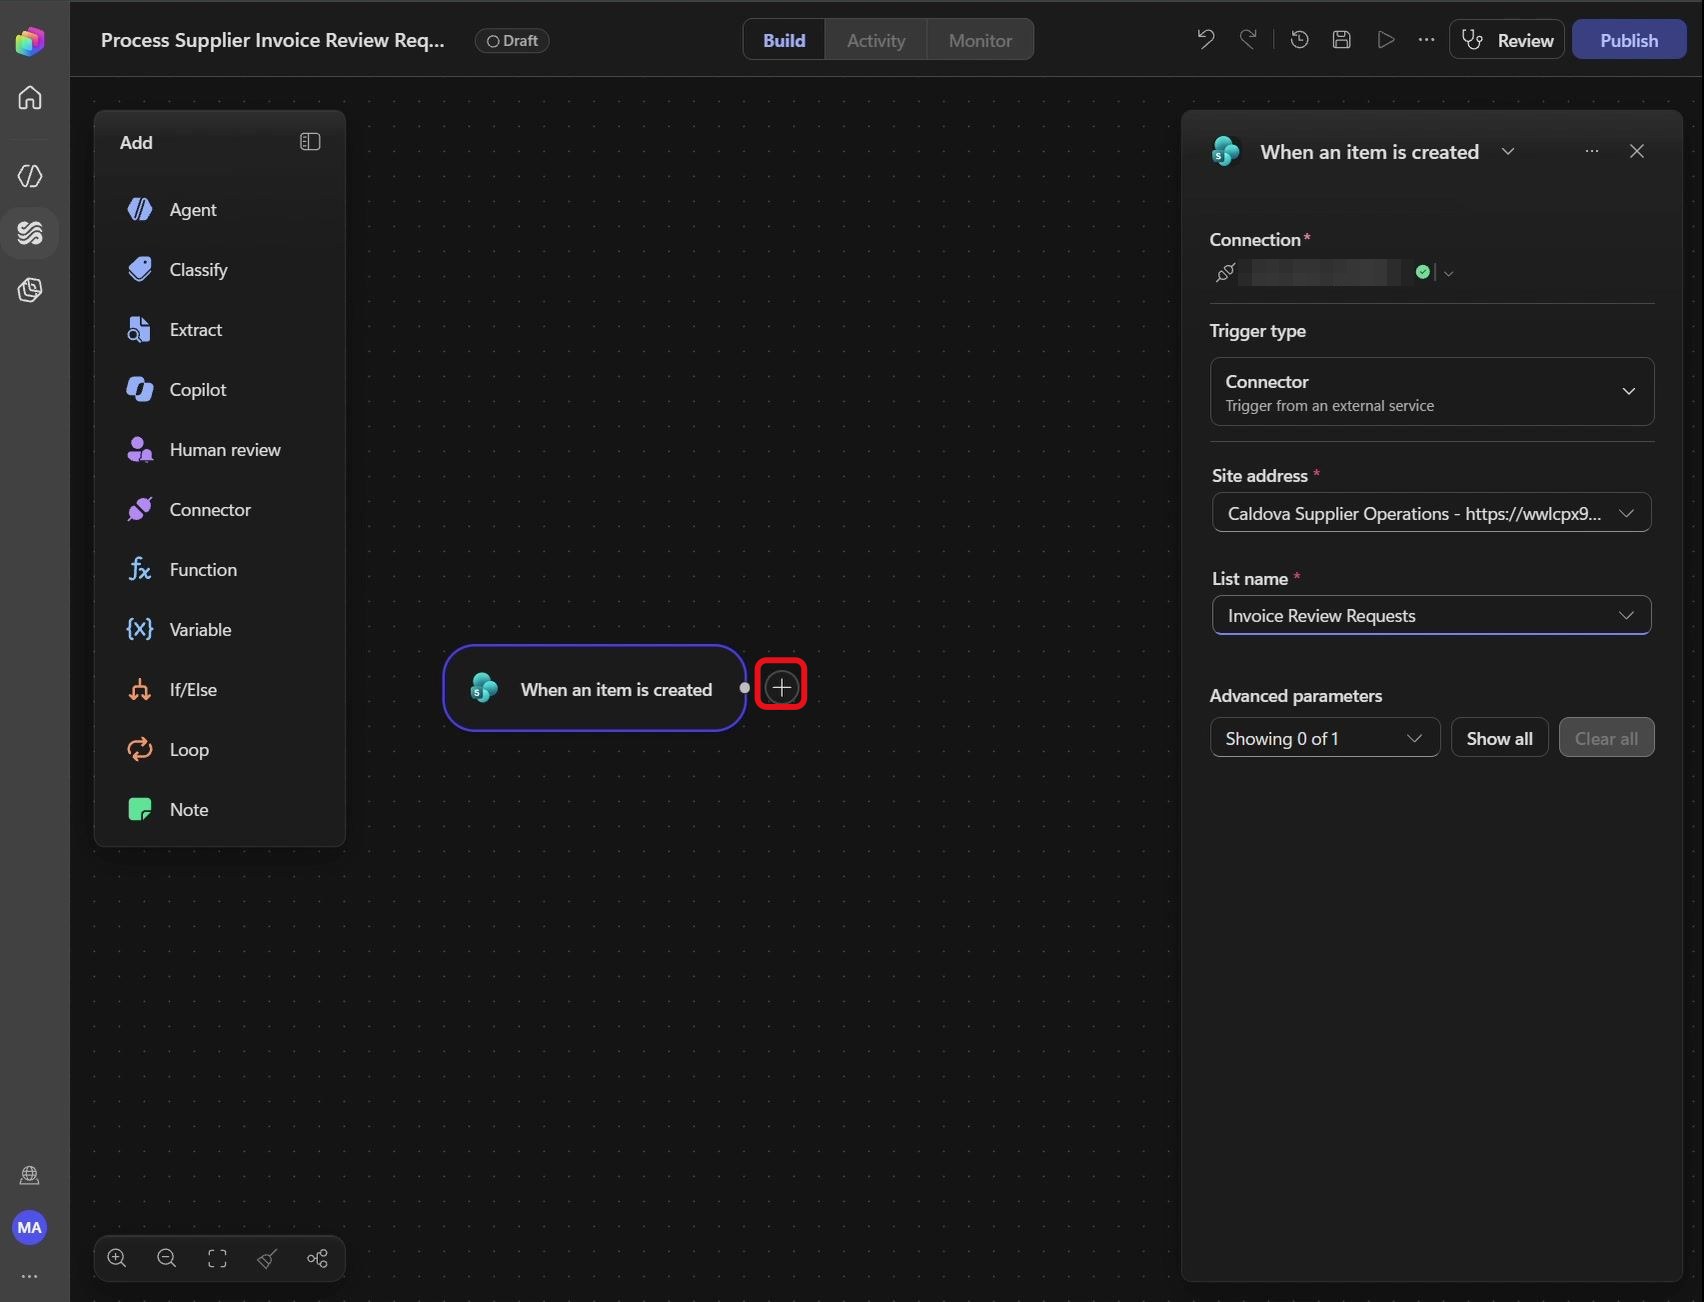
Task: Switch to the Monitor tab
Action: (980, 40)
